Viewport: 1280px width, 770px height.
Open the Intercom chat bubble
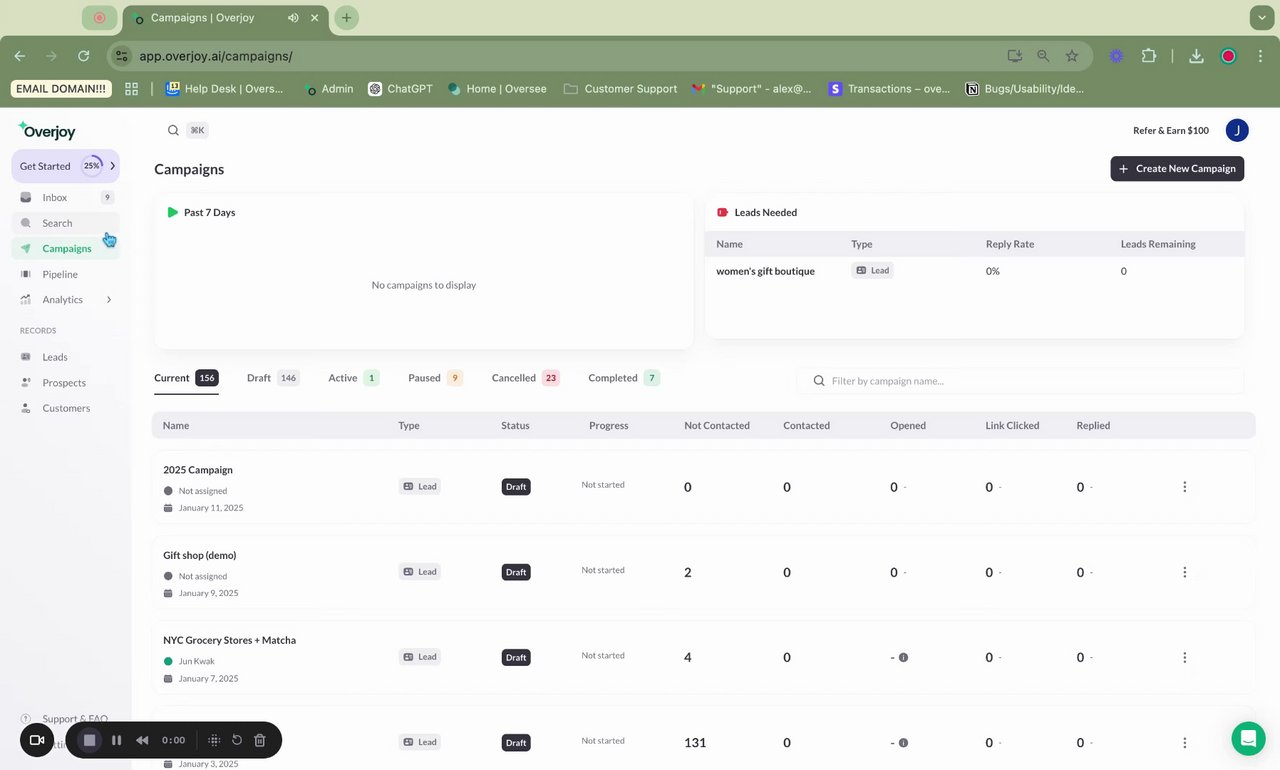tap(1248, 738)
